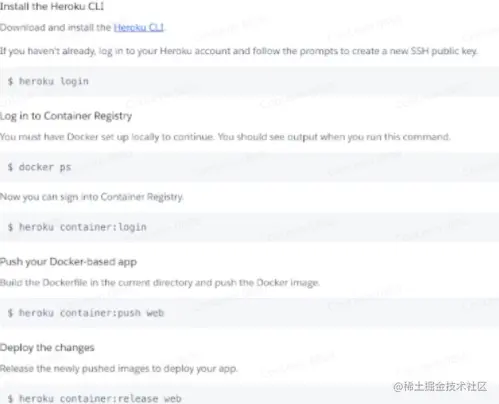
Task: Click the dollar prompt before 'heroku login'
Action: click(x=10, y=81)
